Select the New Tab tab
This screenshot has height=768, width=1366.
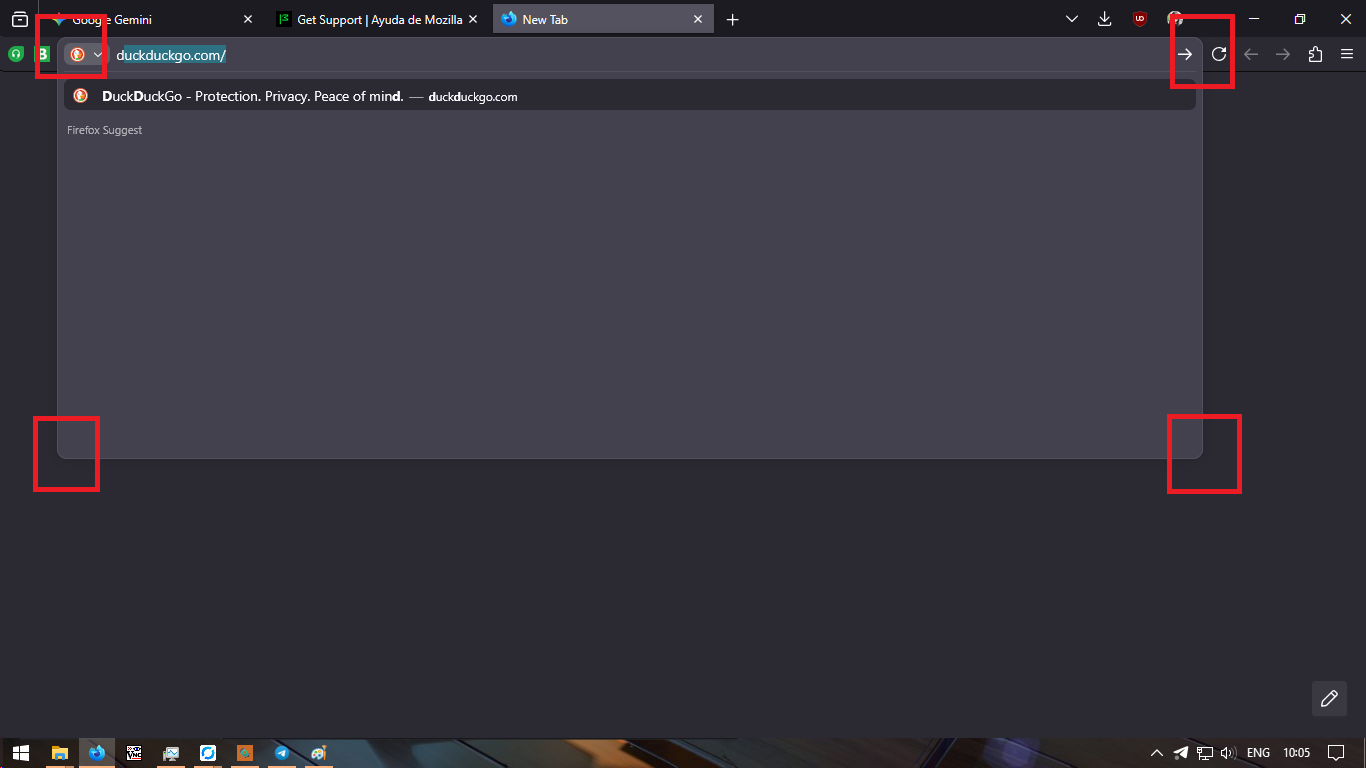click(x=603, y=19)
